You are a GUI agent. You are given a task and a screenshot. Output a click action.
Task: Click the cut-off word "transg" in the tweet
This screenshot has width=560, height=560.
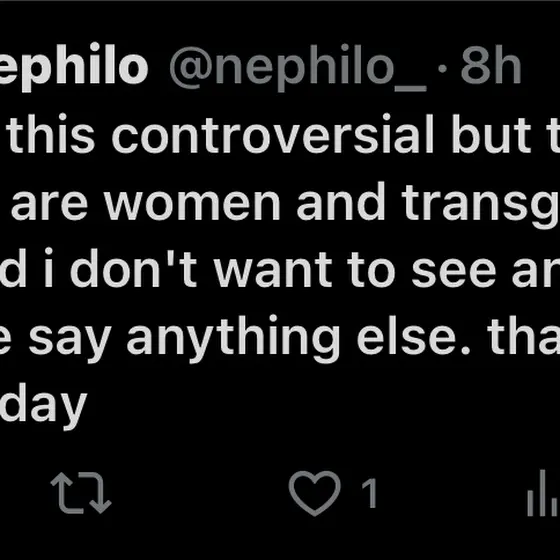click(481, 205)
